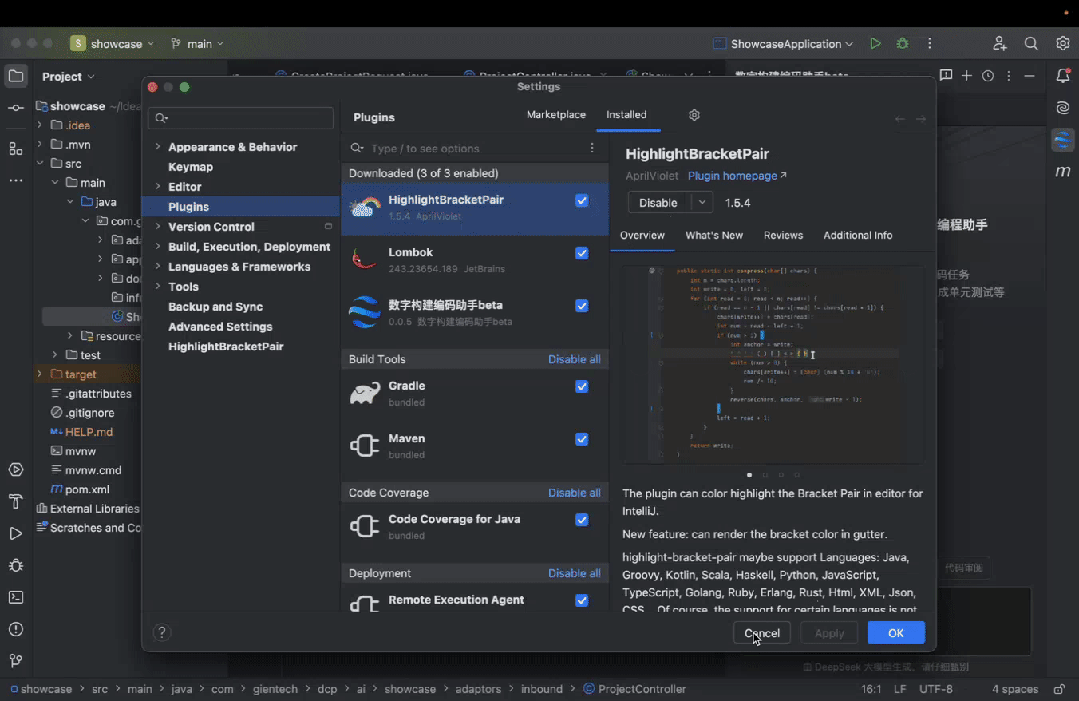Expand the target folder in project tree
This screenshot has height=701, width=1079.
(39, 374)
